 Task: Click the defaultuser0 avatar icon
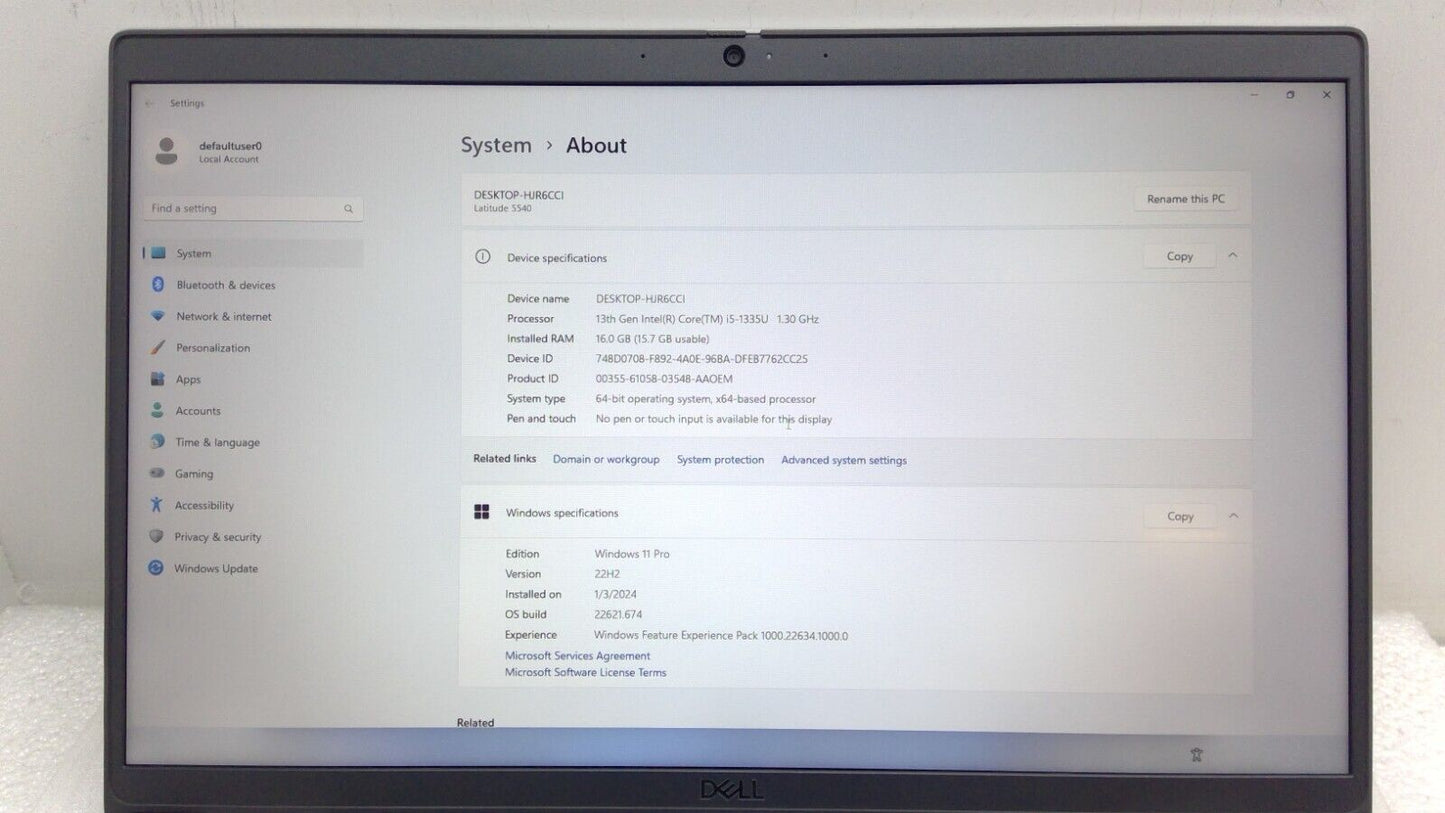[x=167, y=151]
